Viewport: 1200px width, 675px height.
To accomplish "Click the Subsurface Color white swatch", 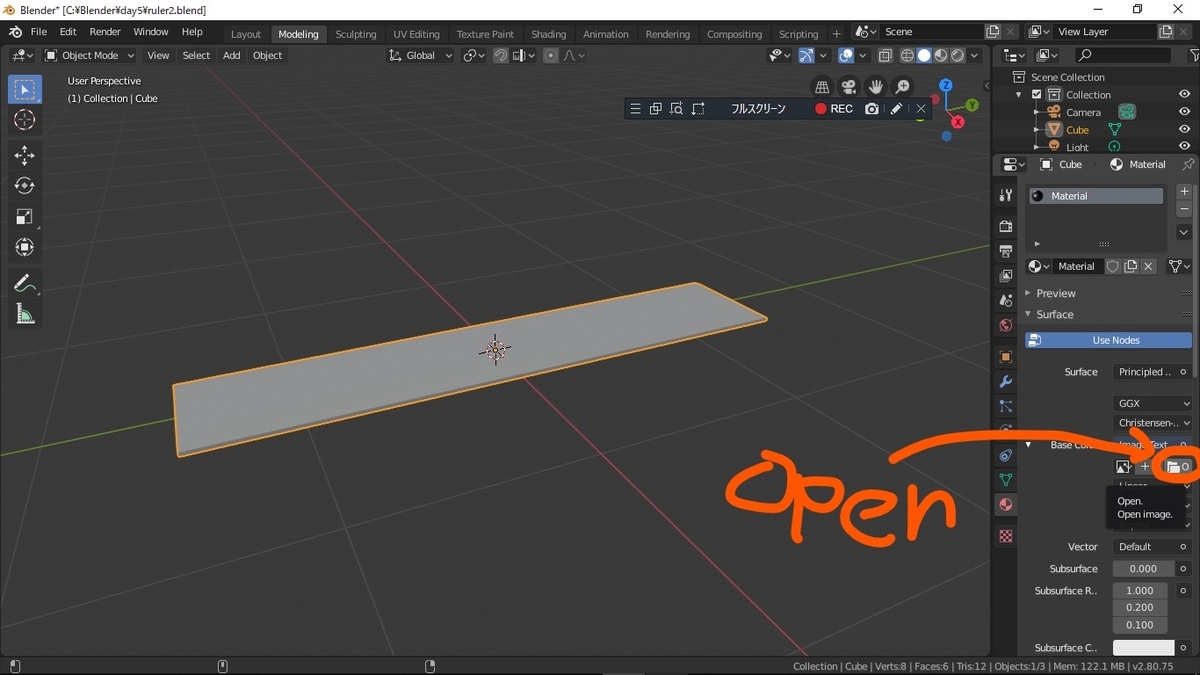I will [x=1143, y=648].
